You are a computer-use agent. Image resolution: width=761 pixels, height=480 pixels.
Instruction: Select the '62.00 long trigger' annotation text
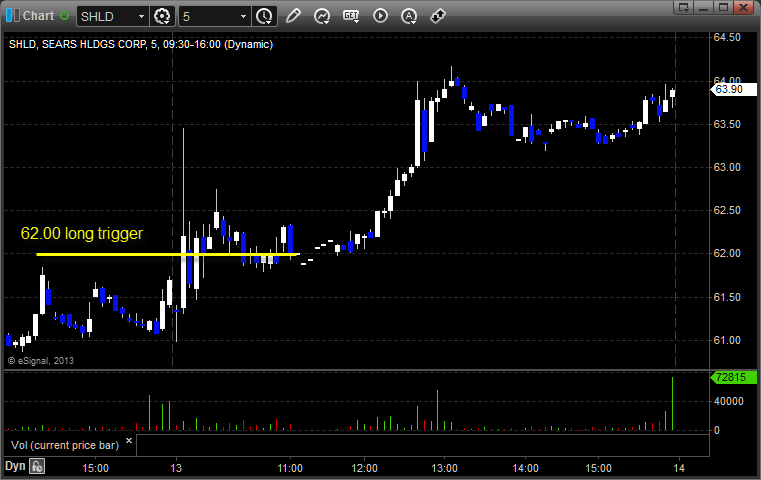82,233
